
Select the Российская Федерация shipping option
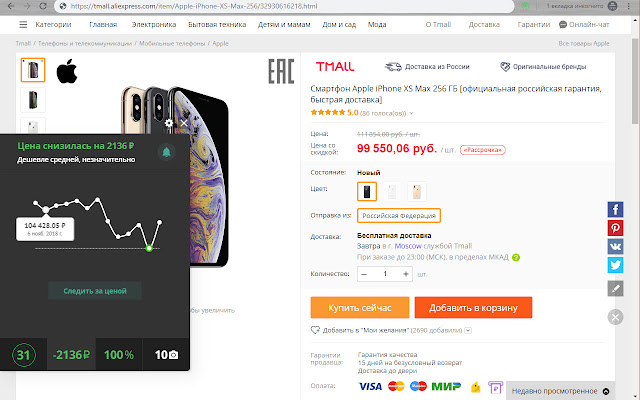pyautogui.click(x=399, y=216)
